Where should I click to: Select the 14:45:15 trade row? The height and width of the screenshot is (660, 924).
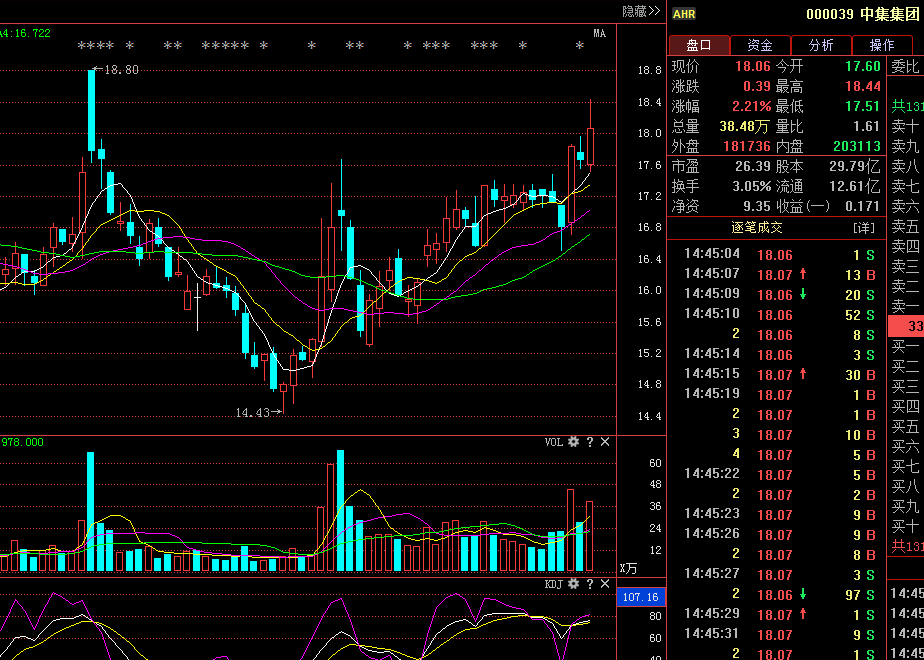point(777,375)
